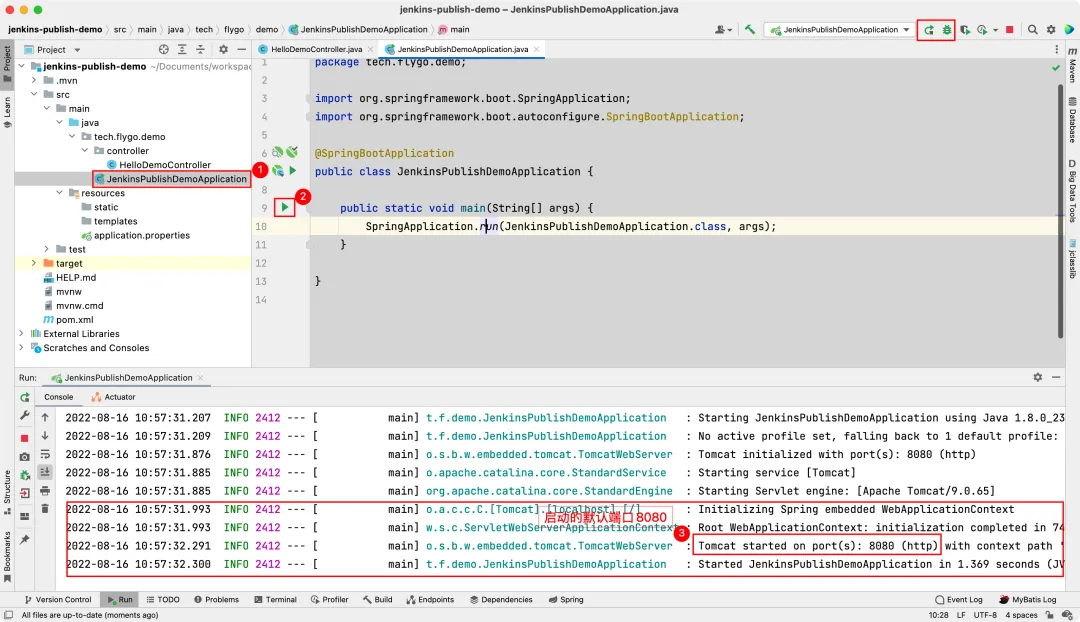The image size is (1080, 622).
Task: Collapse the main folder
Action: point(47,108)
